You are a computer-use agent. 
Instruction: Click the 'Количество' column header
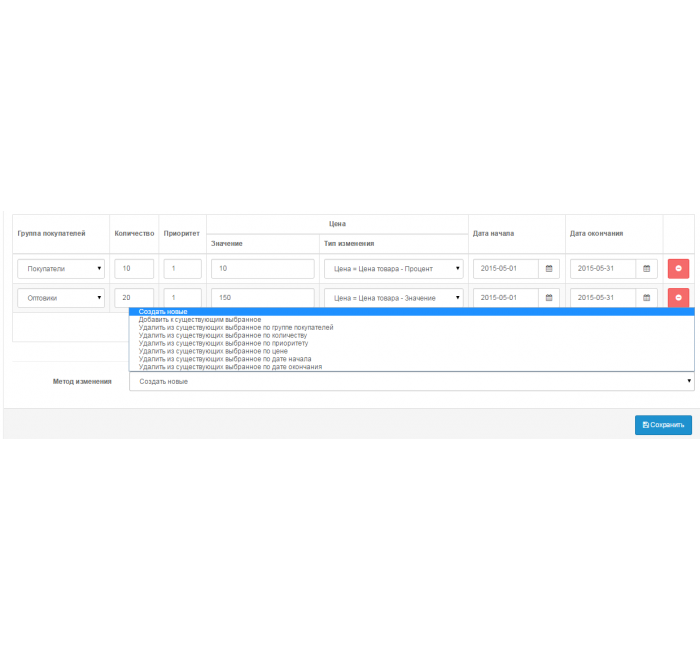[x=134, y=233]
